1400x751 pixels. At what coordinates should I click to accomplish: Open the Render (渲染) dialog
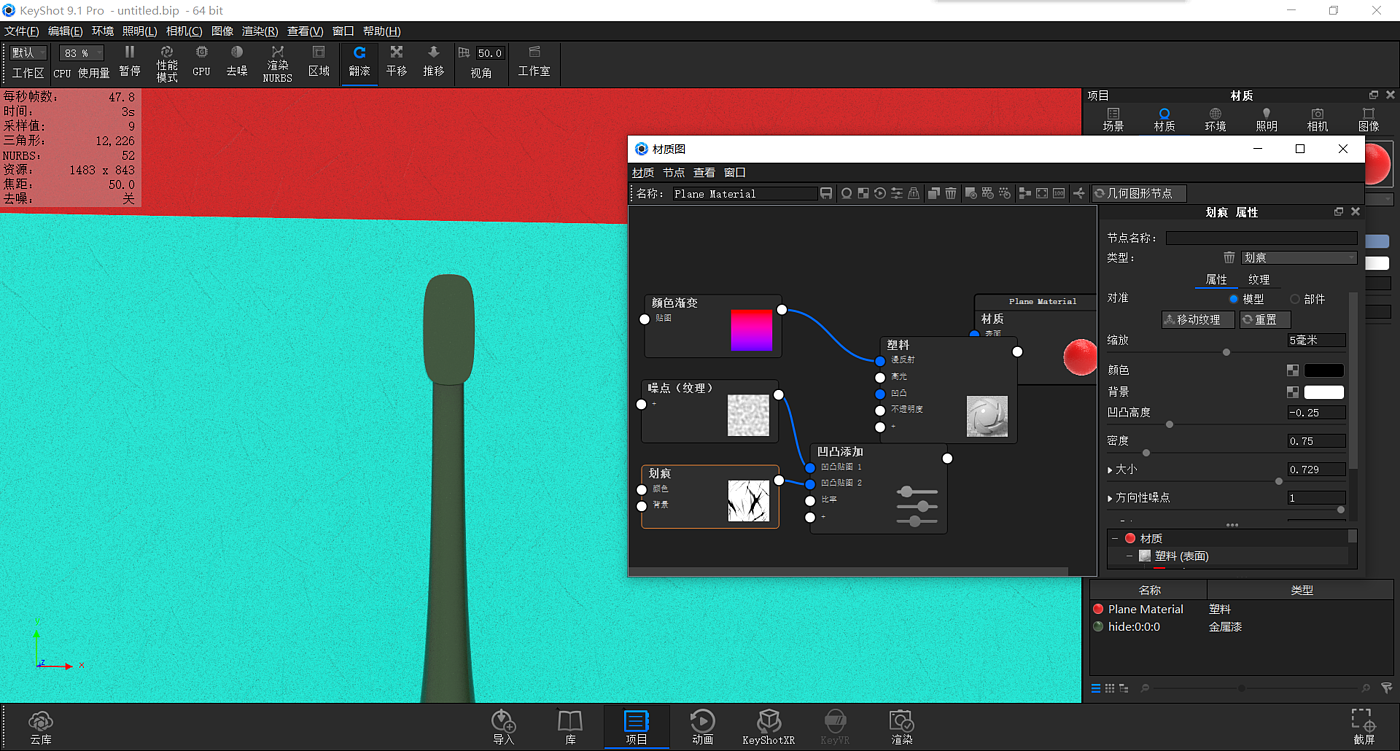coord(901,727)
